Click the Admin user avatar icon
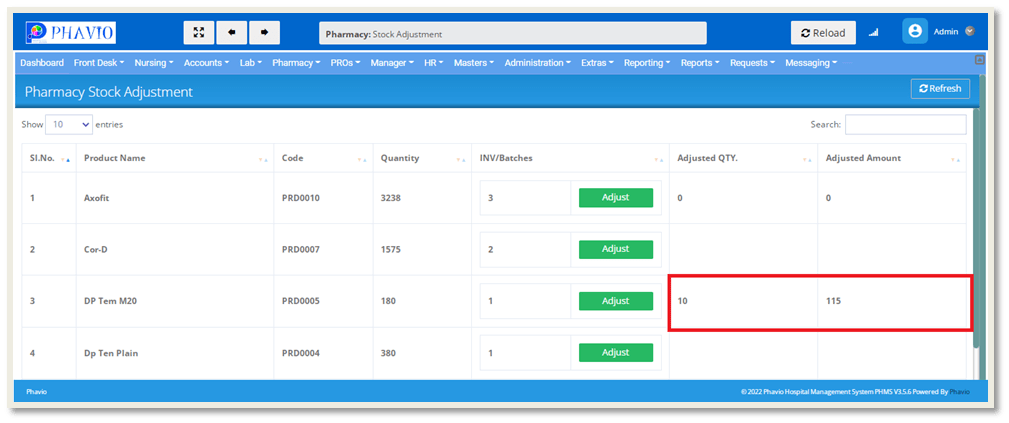This screenshot has width=1009, height=423. pyautogui.click(x=914, y=32)
